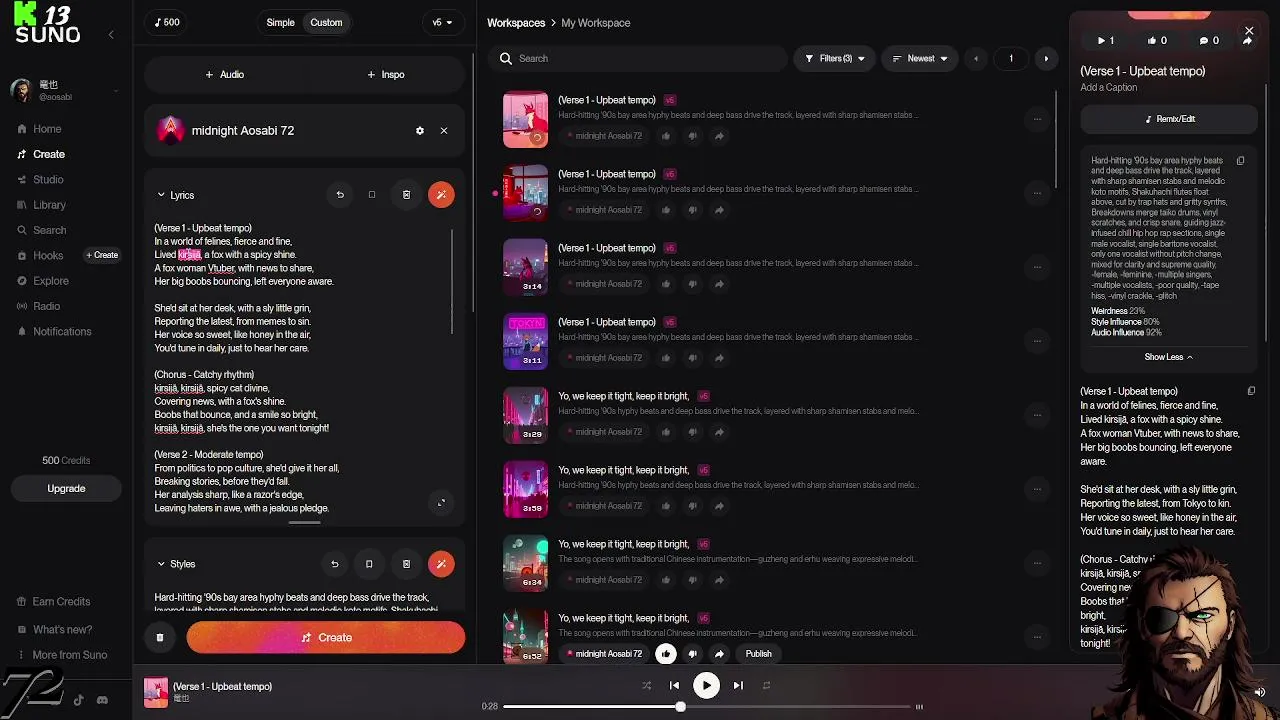Screen dimensions: 1280x720
Task: Share the 6:52 song in the list
Action: pyautogui.click(x=719, y=654)
